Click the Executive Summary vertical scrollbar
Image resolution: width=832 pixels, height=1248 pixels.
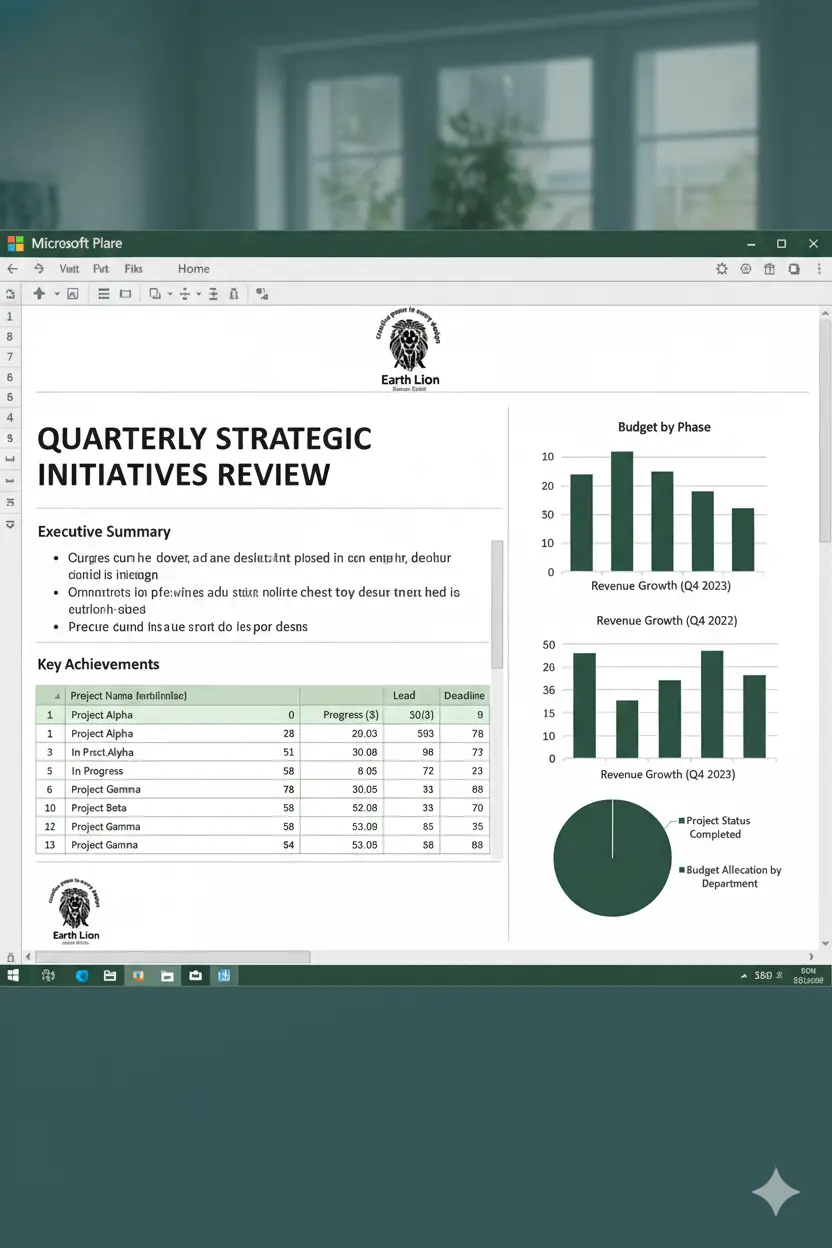click(x=496, y=605)
